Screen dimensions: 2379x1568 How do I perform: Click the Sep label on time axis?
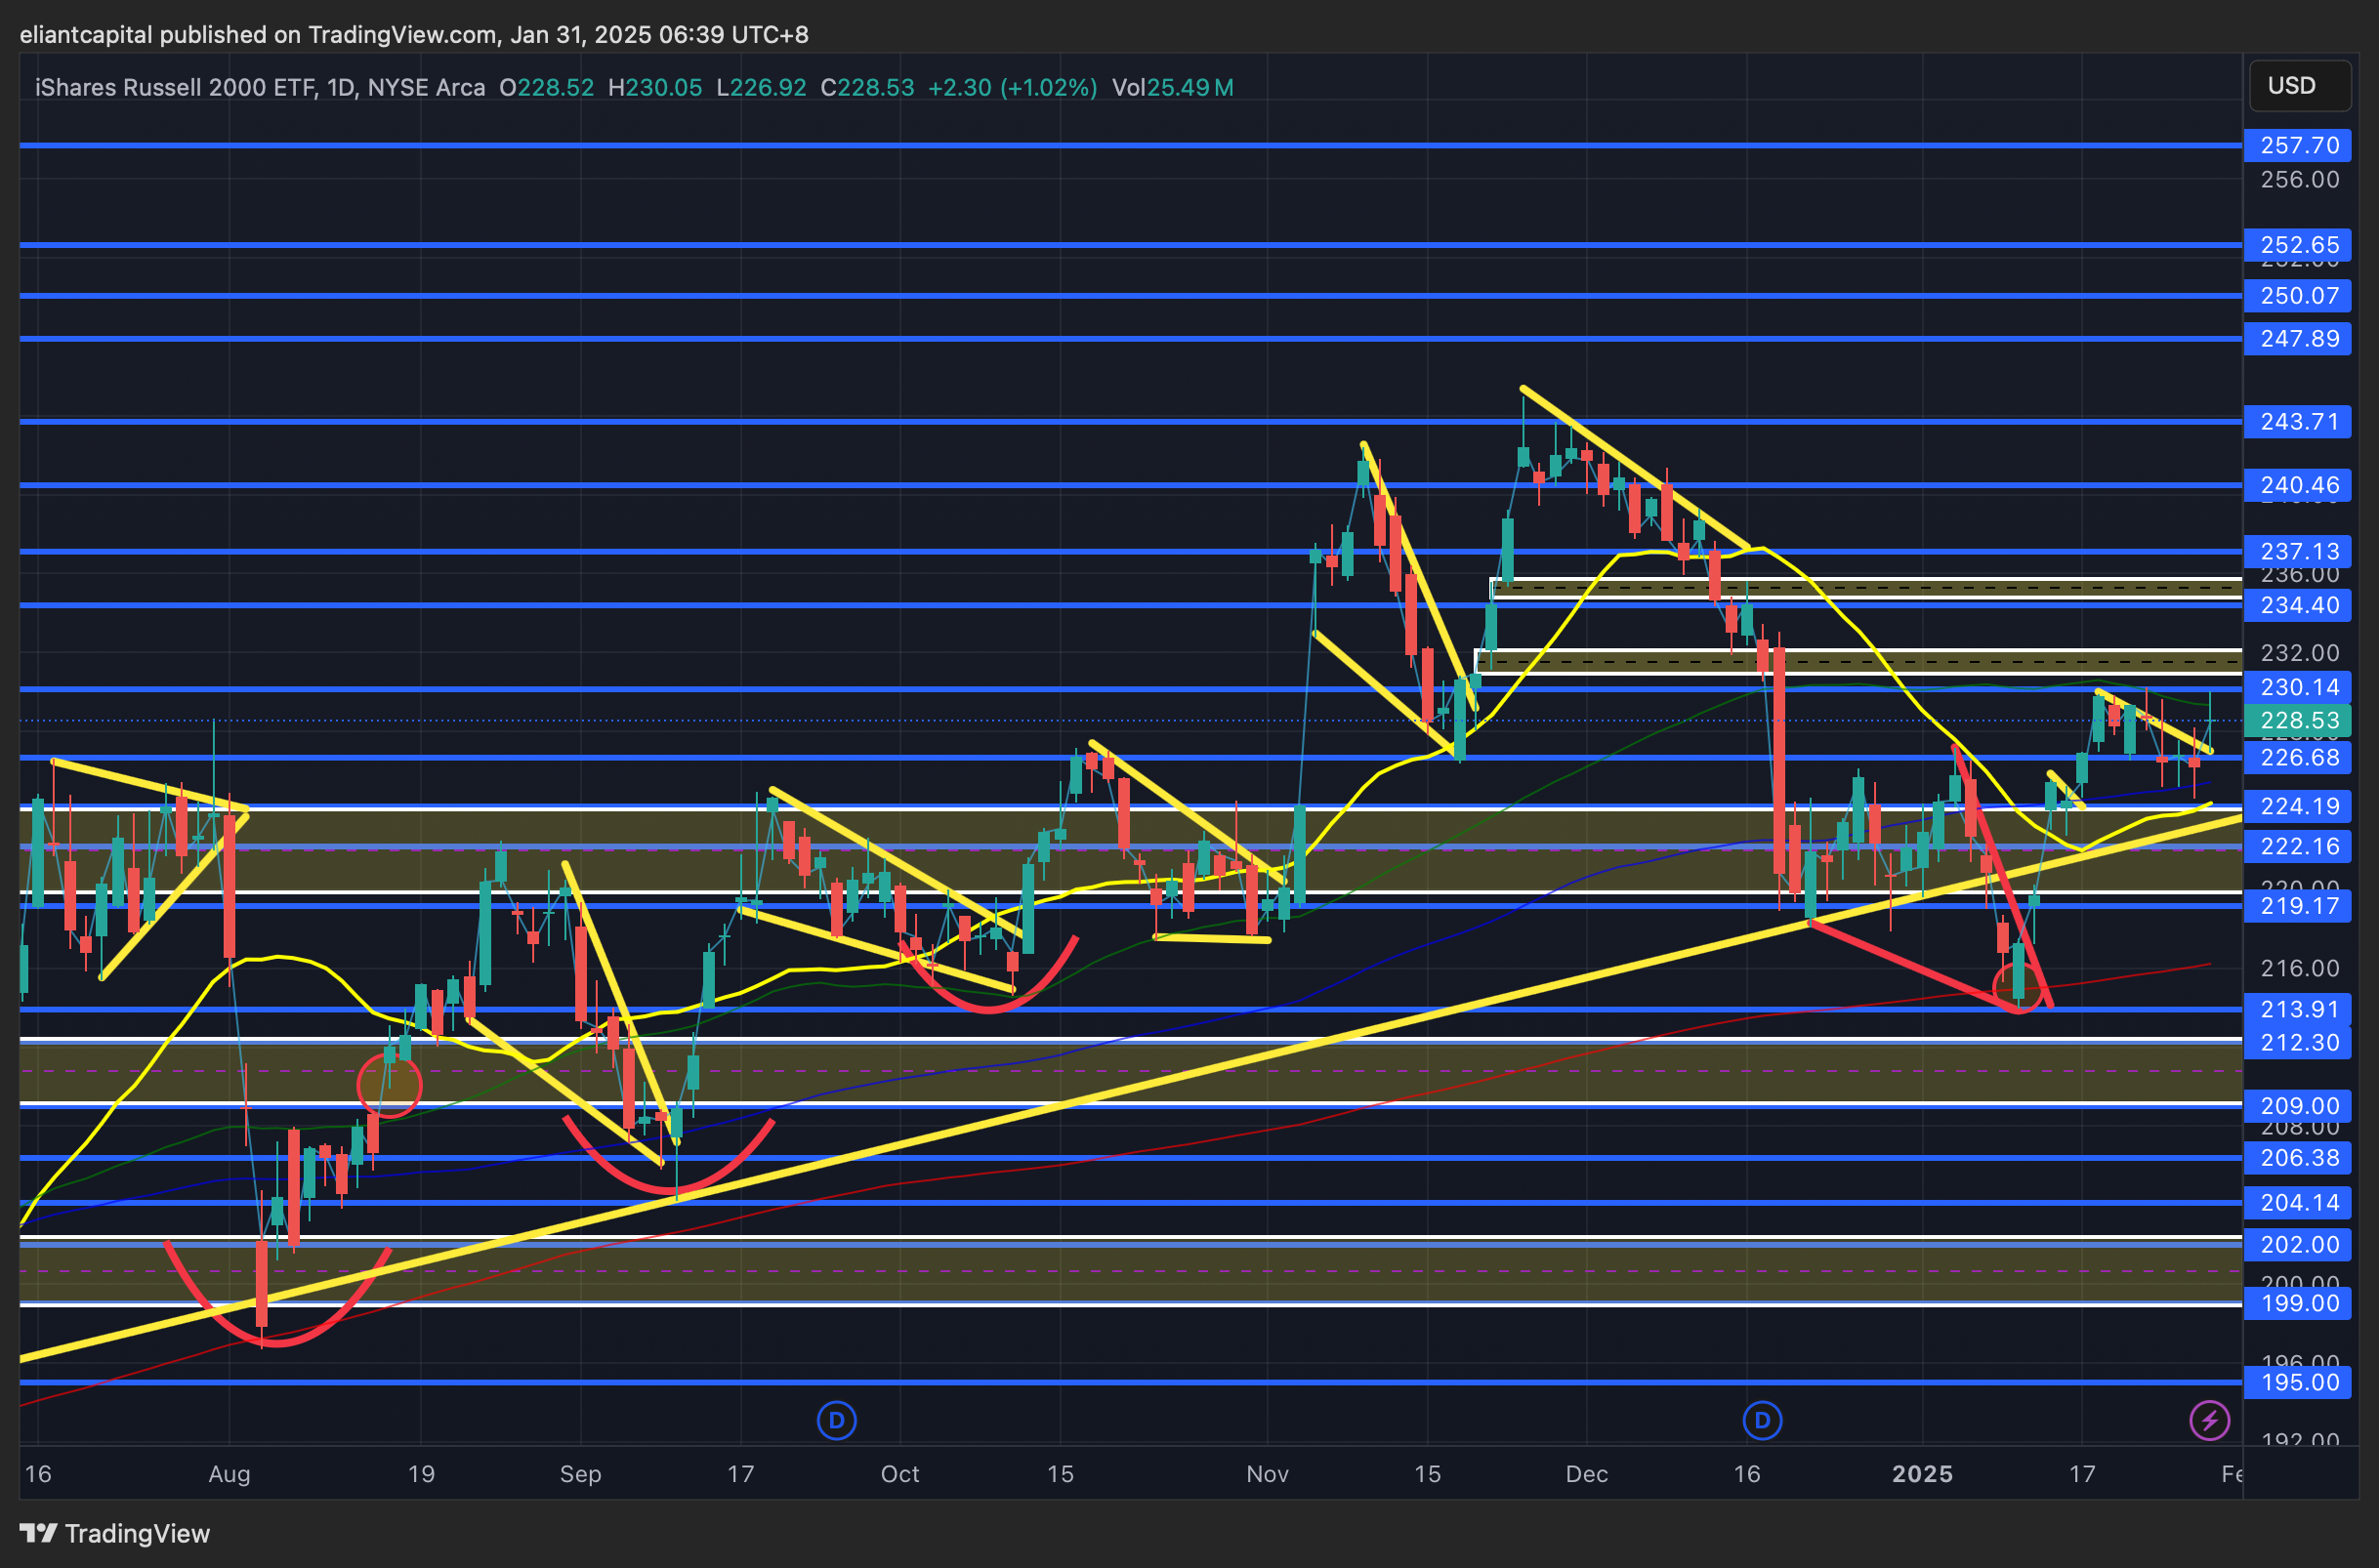point(580,1474)
